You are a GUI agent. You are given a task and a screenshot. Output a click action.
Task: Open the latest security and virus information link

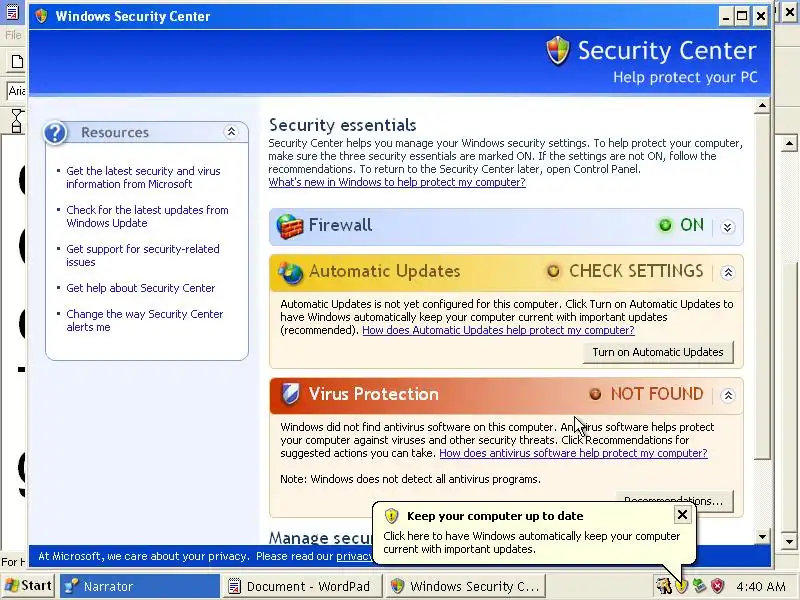(143, 178)
